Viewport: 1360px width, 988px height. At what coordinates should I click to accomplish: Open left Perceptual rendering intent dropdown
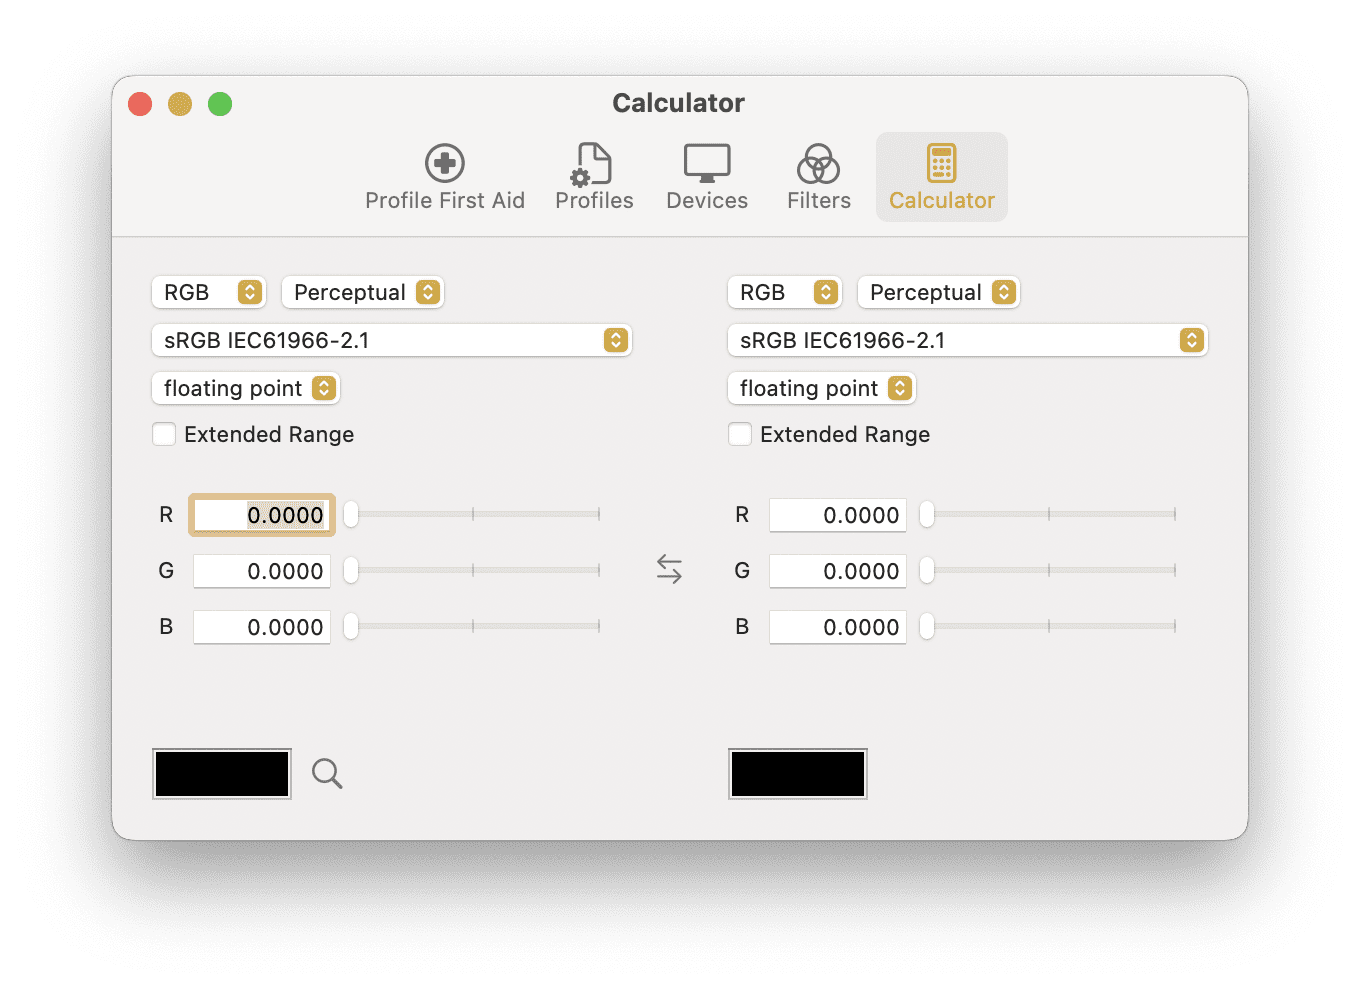(x=362, y=292)
